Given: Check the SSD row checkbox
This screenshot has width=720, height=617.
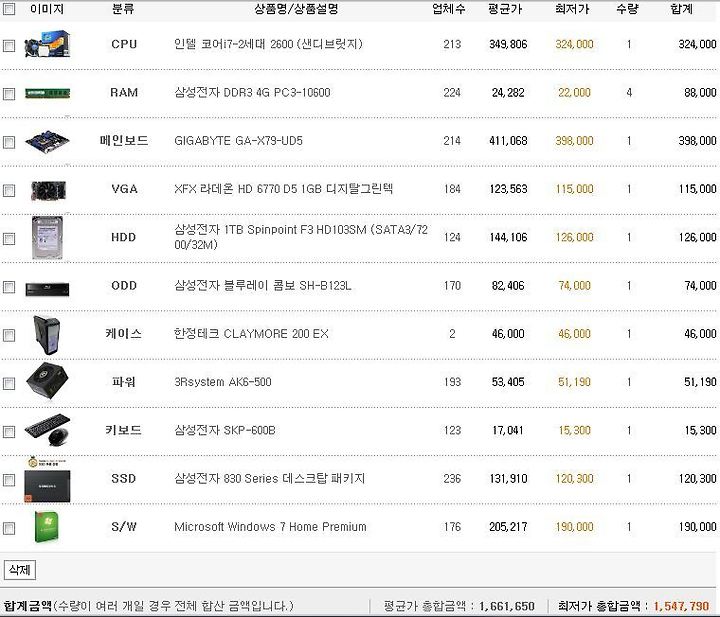Looking at the screenshot, I should [x=9, y=480].
